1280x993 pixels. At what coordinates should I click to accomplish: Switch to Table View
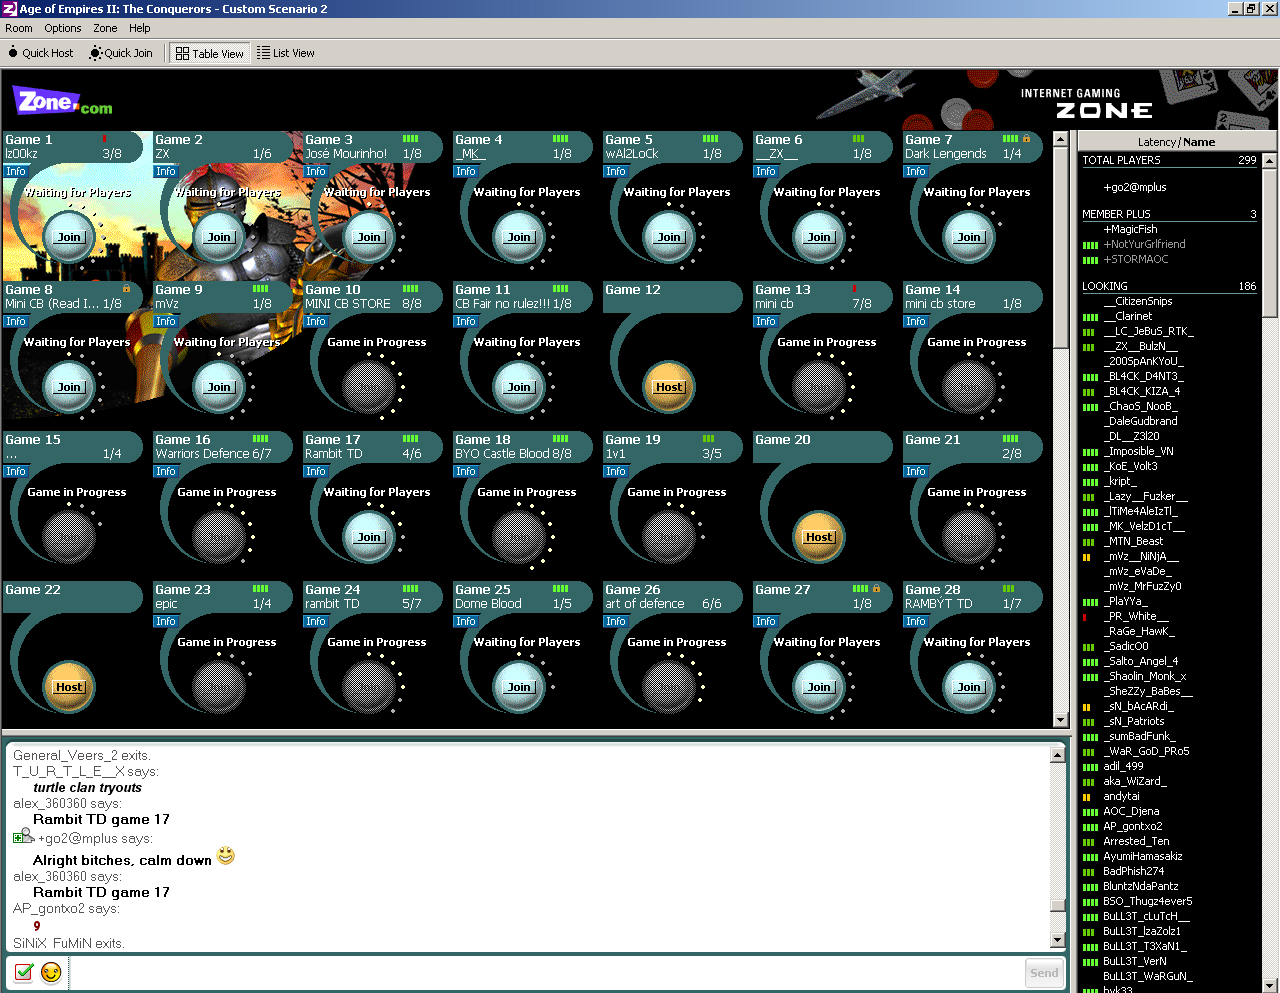210,53
